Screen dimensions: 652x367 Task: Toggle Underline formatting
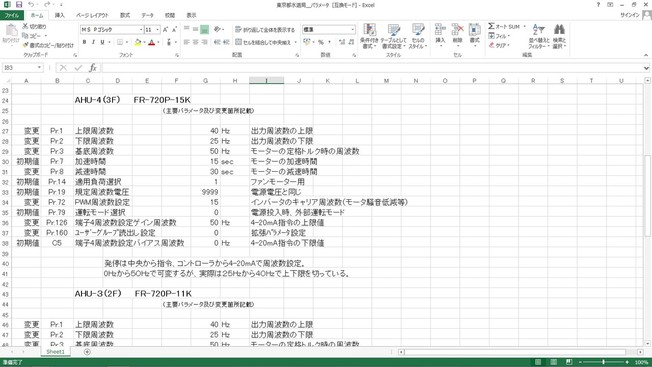point(102,42)
